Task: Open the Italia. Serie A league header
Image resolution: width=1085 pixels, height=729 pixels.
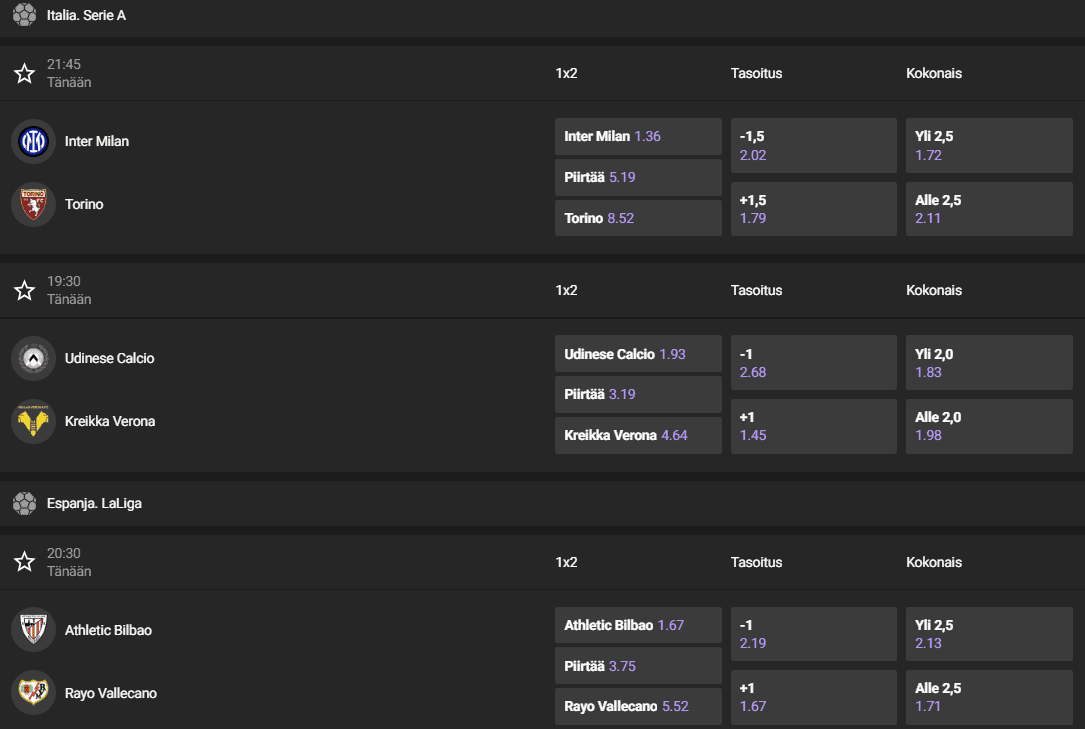Action: 86,15
